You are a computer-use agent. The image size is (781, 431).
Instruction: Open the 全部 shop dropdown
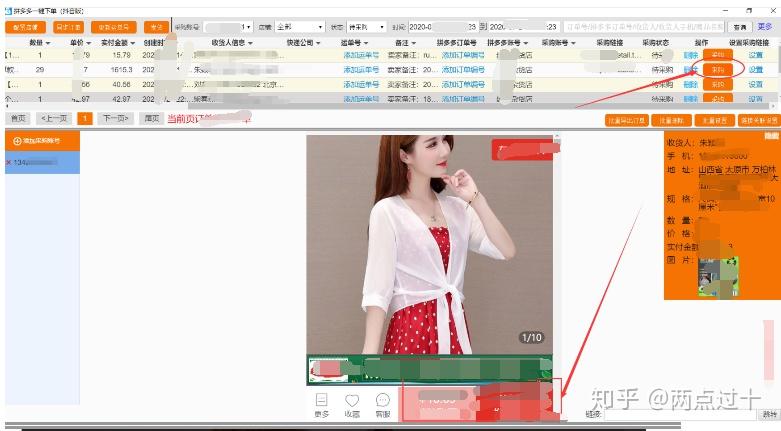(x=300, y=27)
